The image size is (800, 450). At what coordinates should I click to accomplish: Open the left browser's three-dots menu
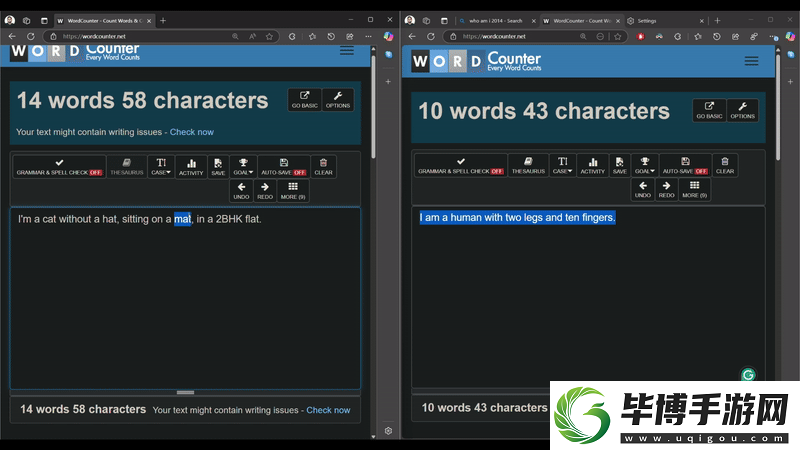pyautogui.click(x=368, y=36)
